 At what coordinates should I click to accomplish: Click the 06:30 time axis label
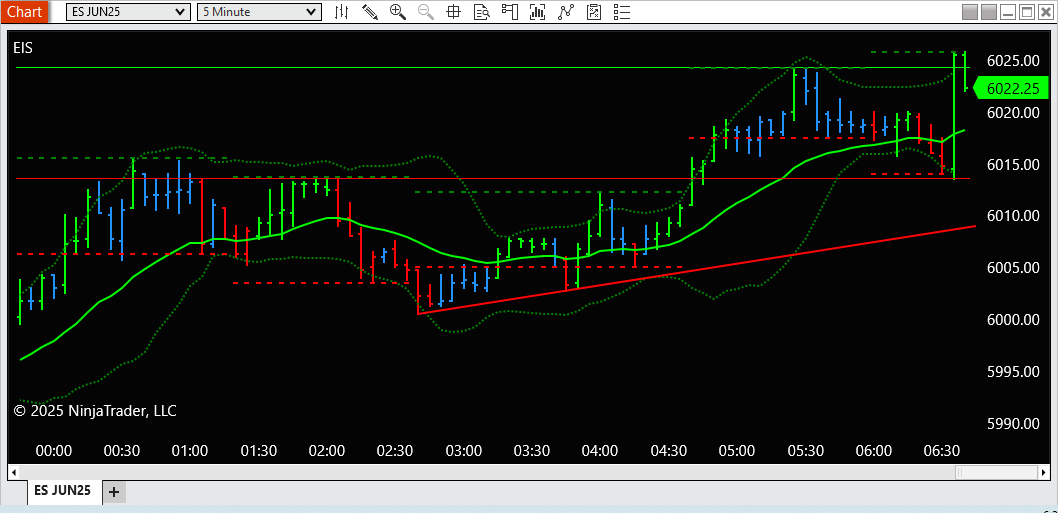pyautogui.click(x=941, y=450)
